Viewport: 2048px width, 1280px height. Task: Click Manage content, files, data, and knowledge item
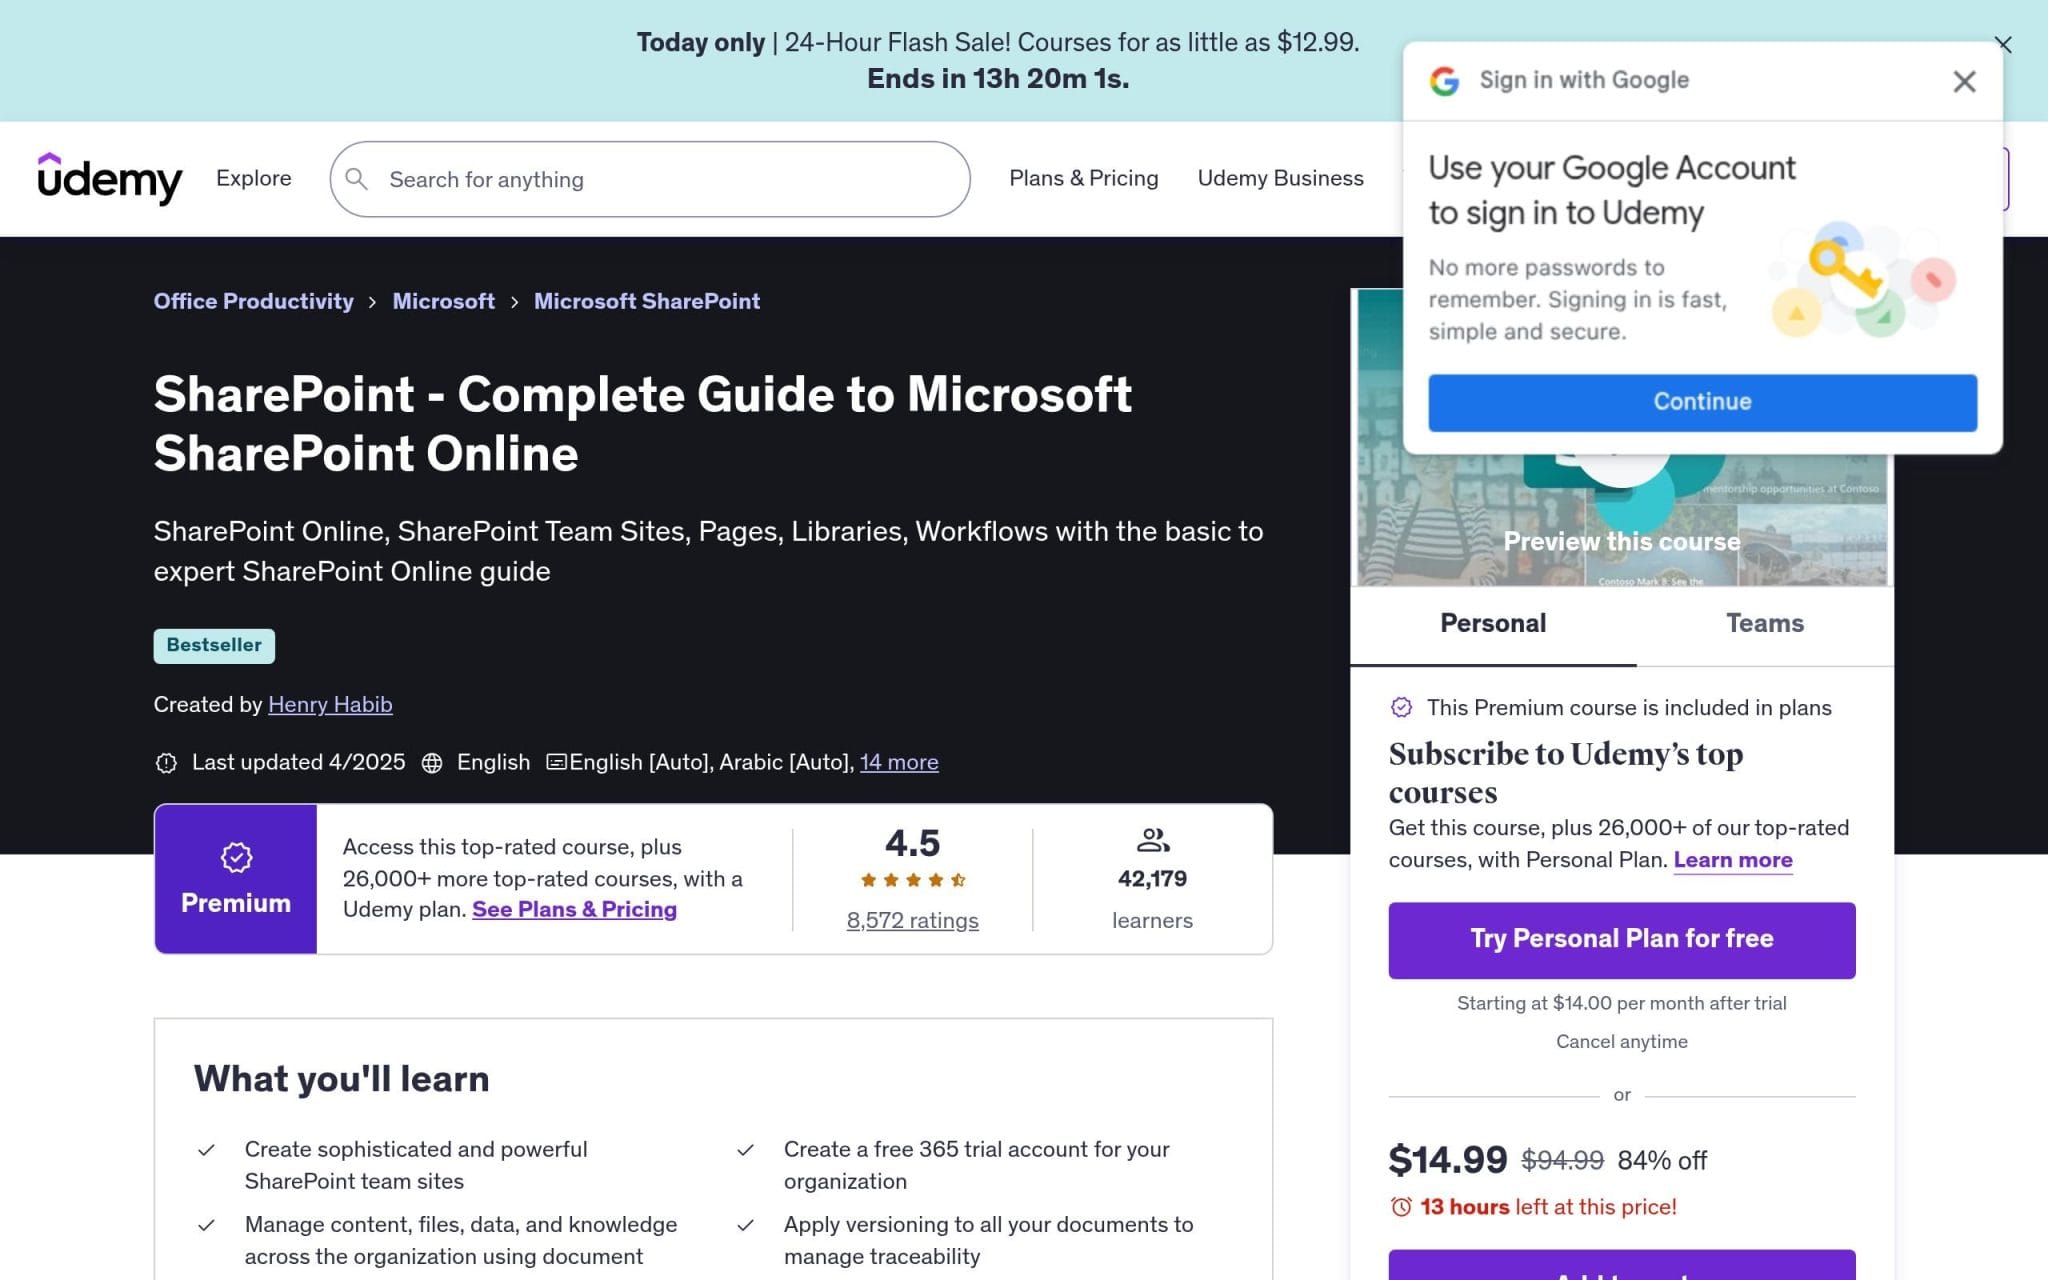[x=460, y=1240]
